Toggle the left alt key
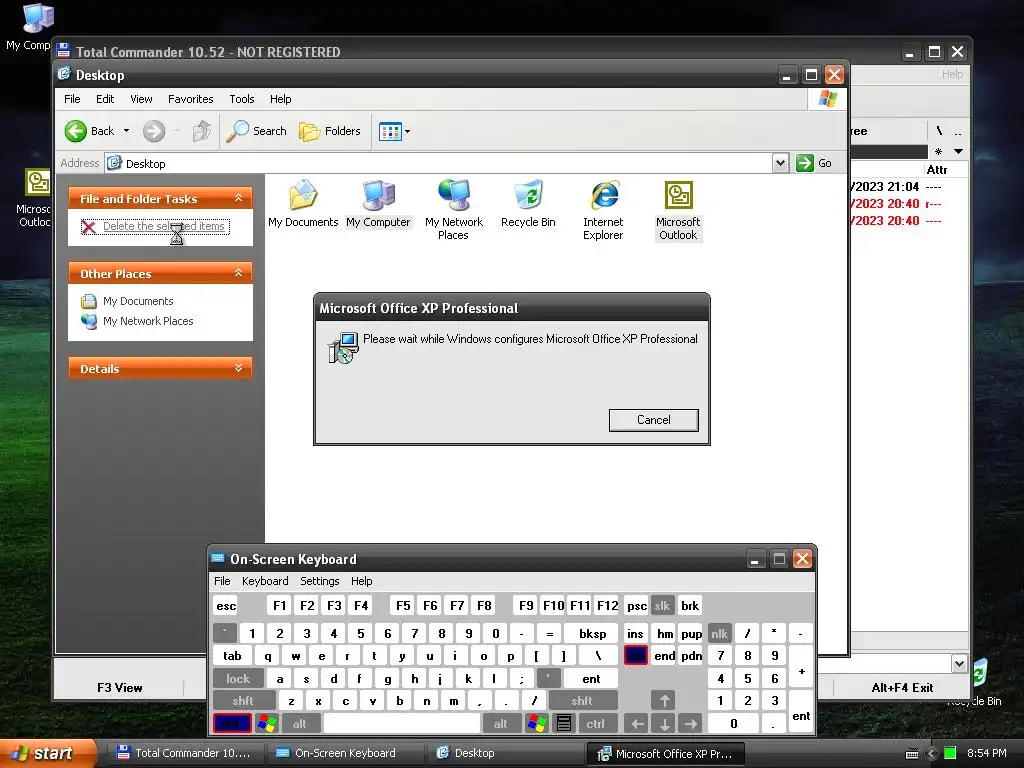This screenshot has height=768, width=1024. coord(300,724)
